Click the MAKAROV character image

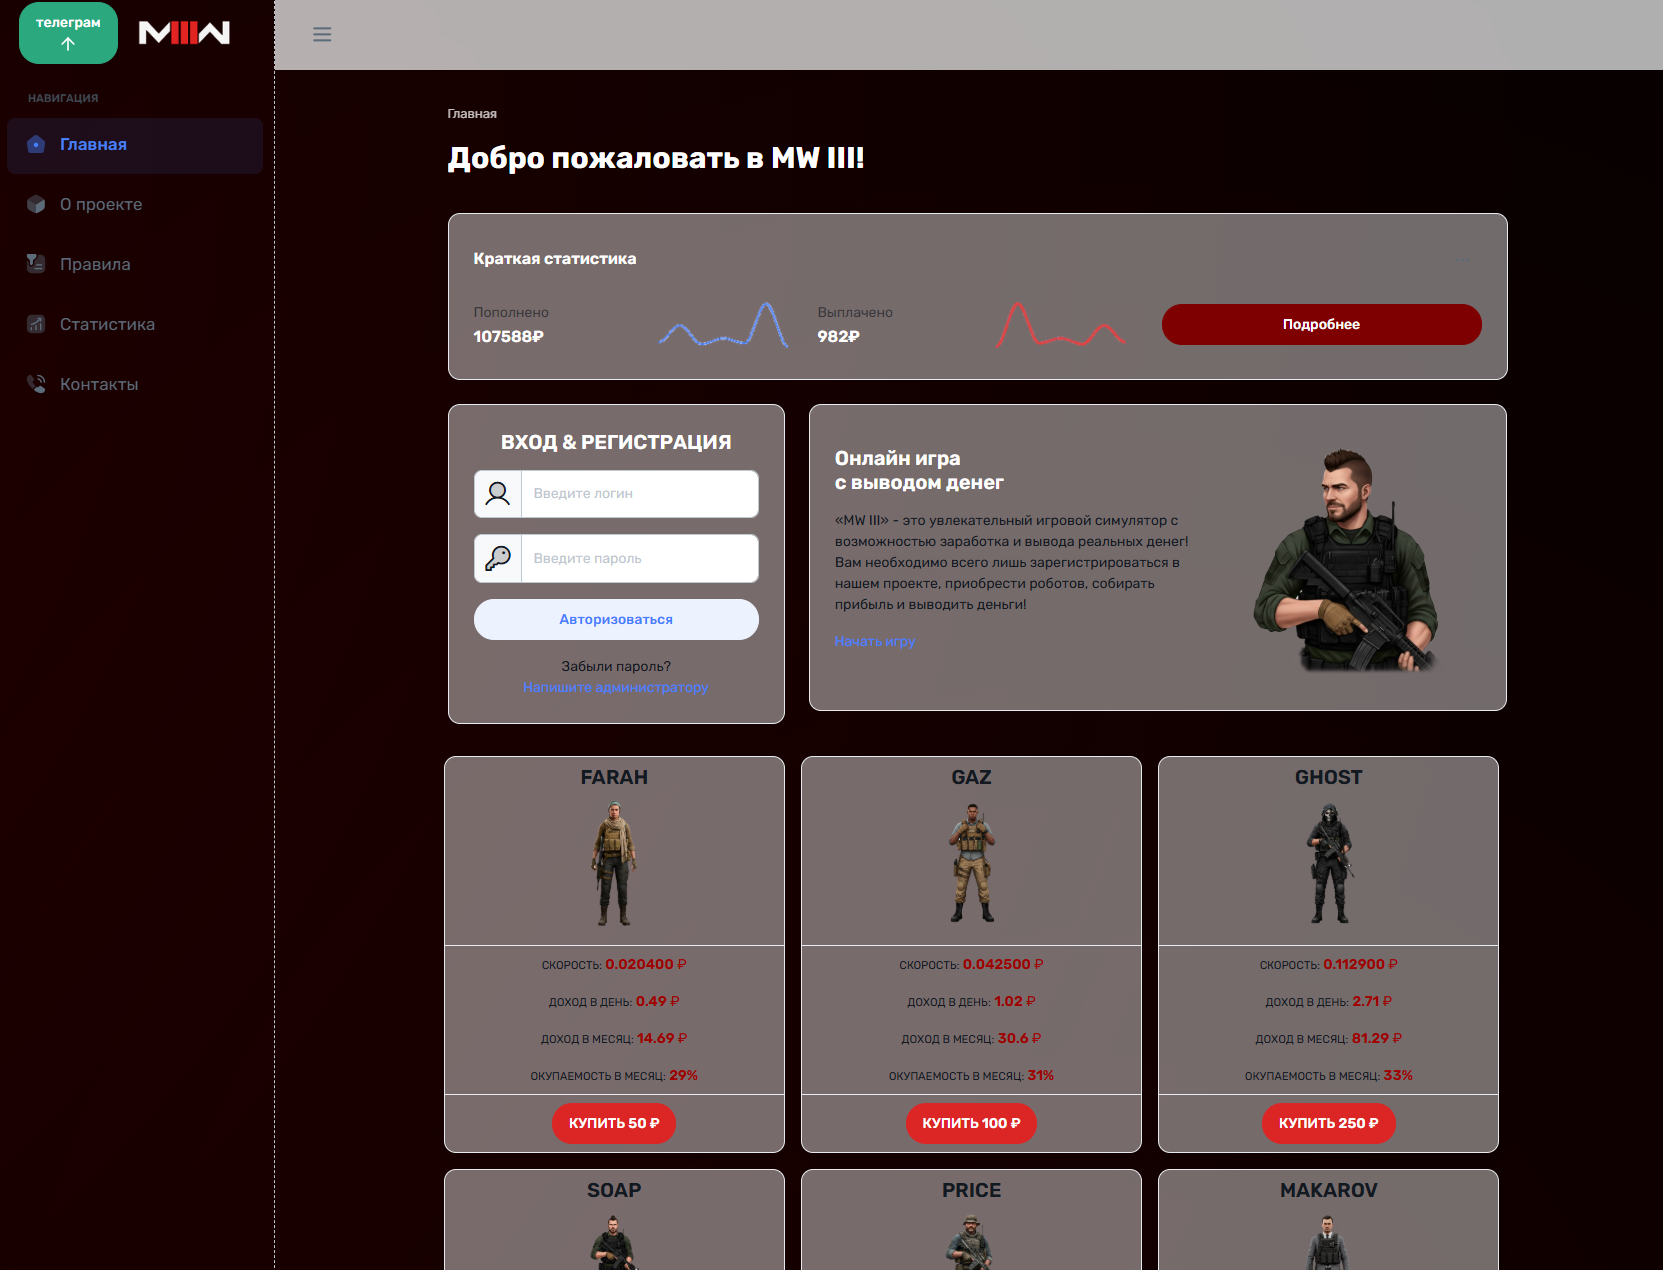(1328, 1242)
